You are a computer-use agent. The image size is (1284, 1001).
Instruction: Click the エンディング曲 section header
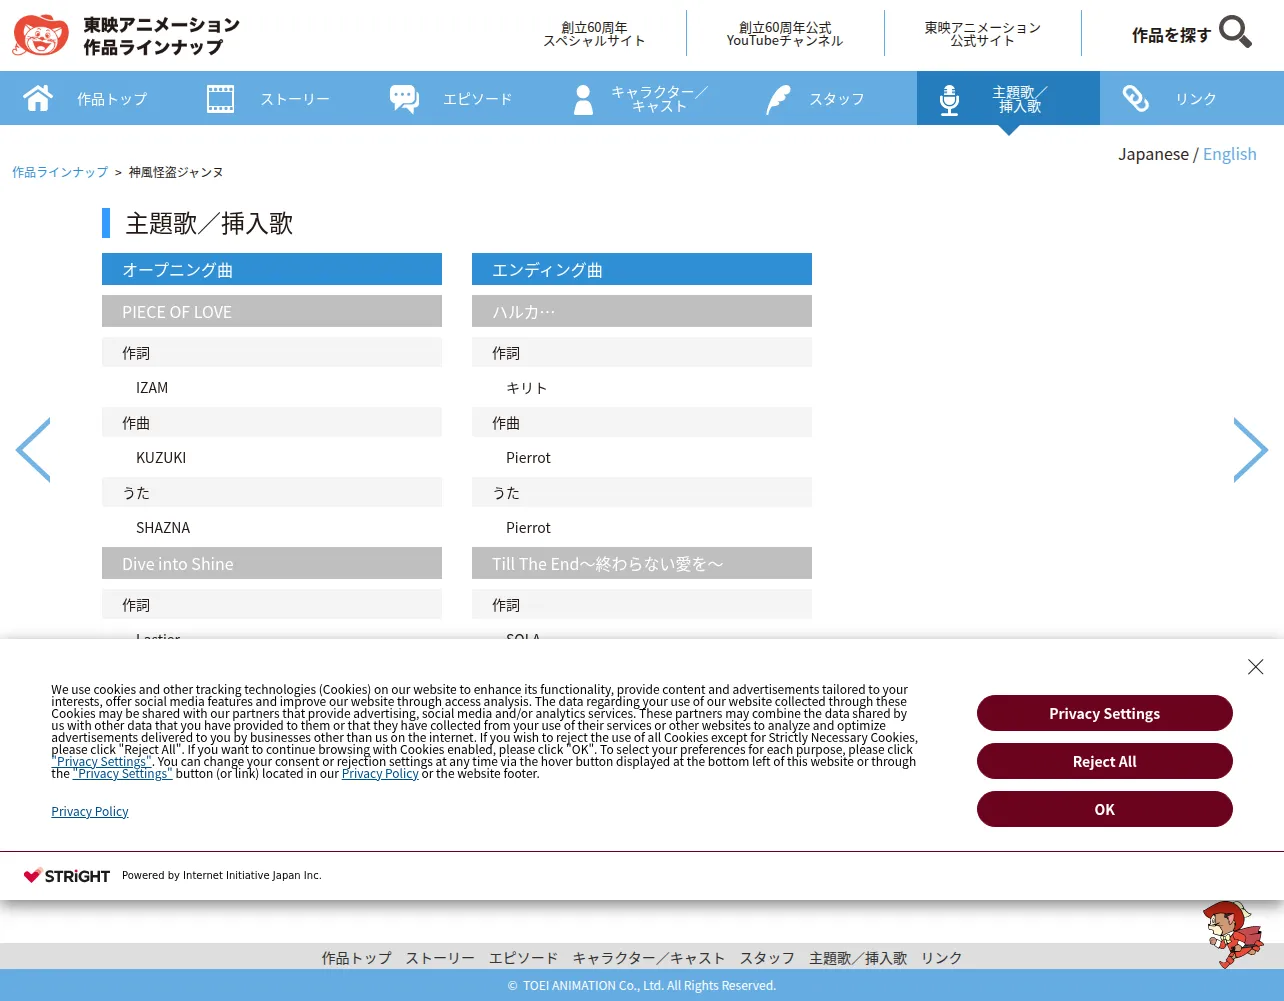[x=642, y=269]
